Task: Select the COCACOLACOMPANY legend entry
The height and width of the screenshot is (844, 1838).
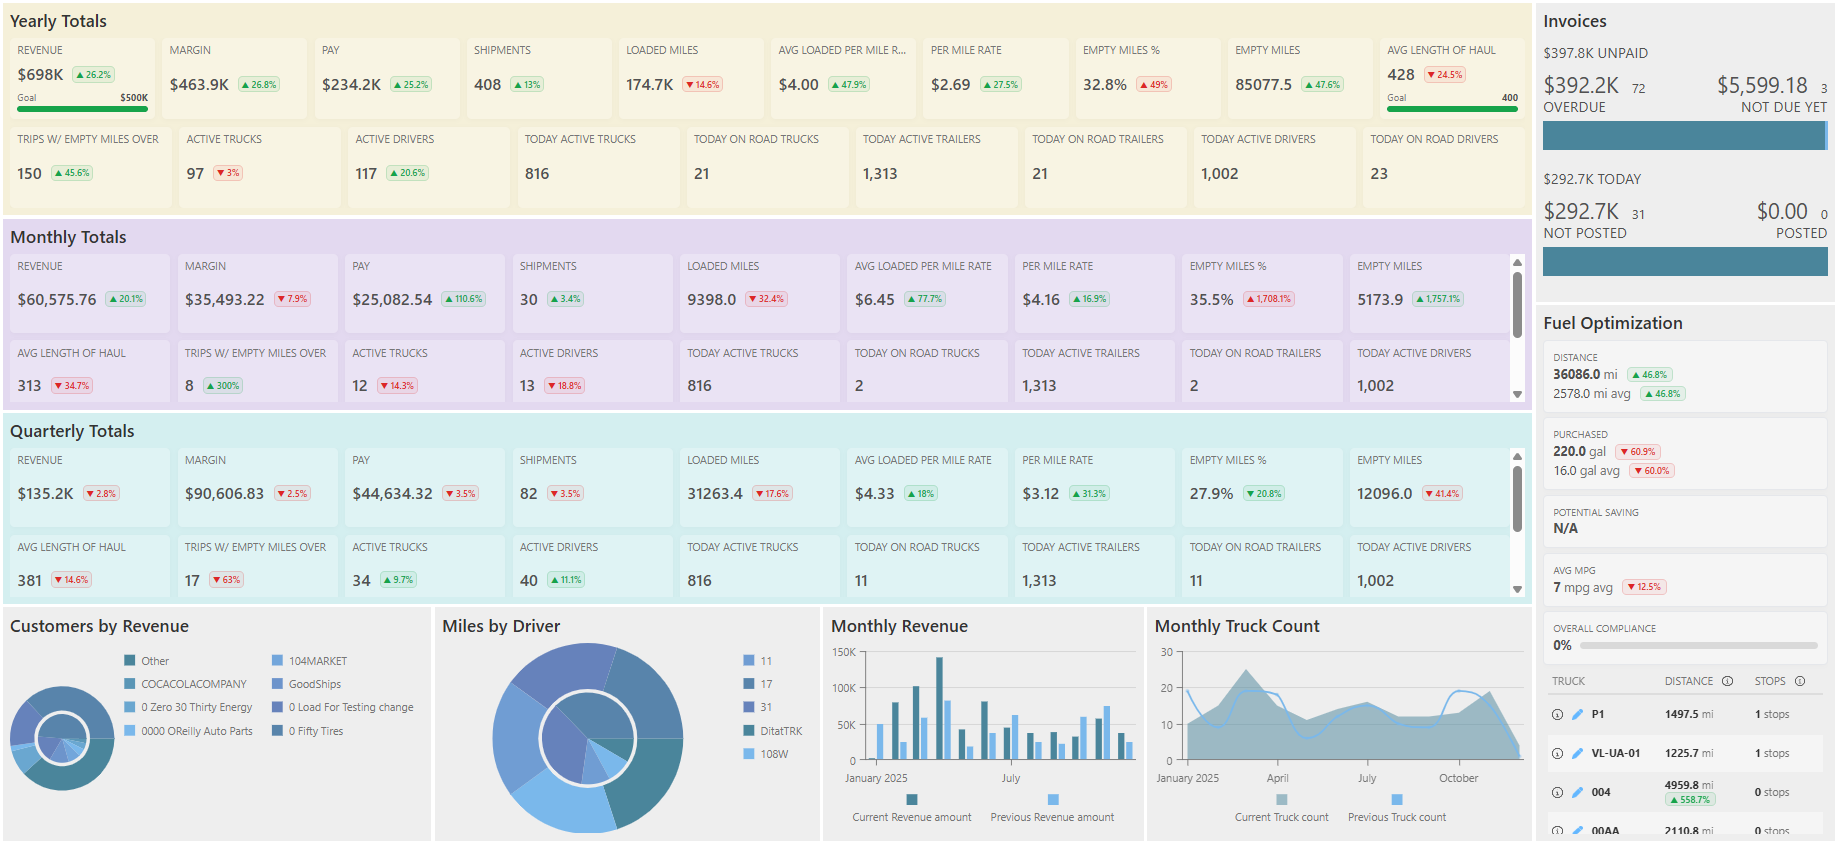Action: 193,685
